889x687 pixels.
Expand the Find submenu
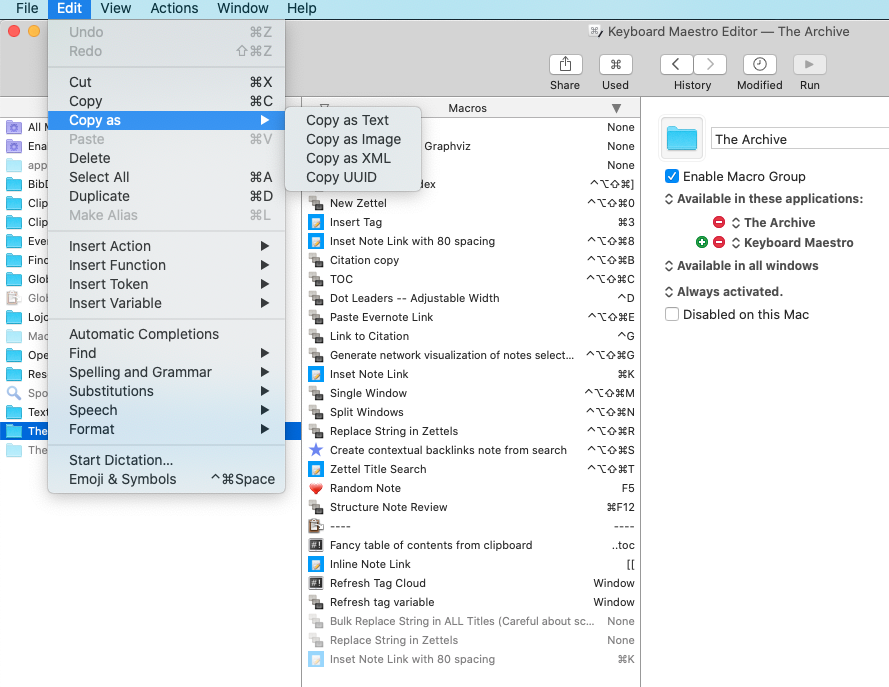pyautogui.click(x=166, y=353)
